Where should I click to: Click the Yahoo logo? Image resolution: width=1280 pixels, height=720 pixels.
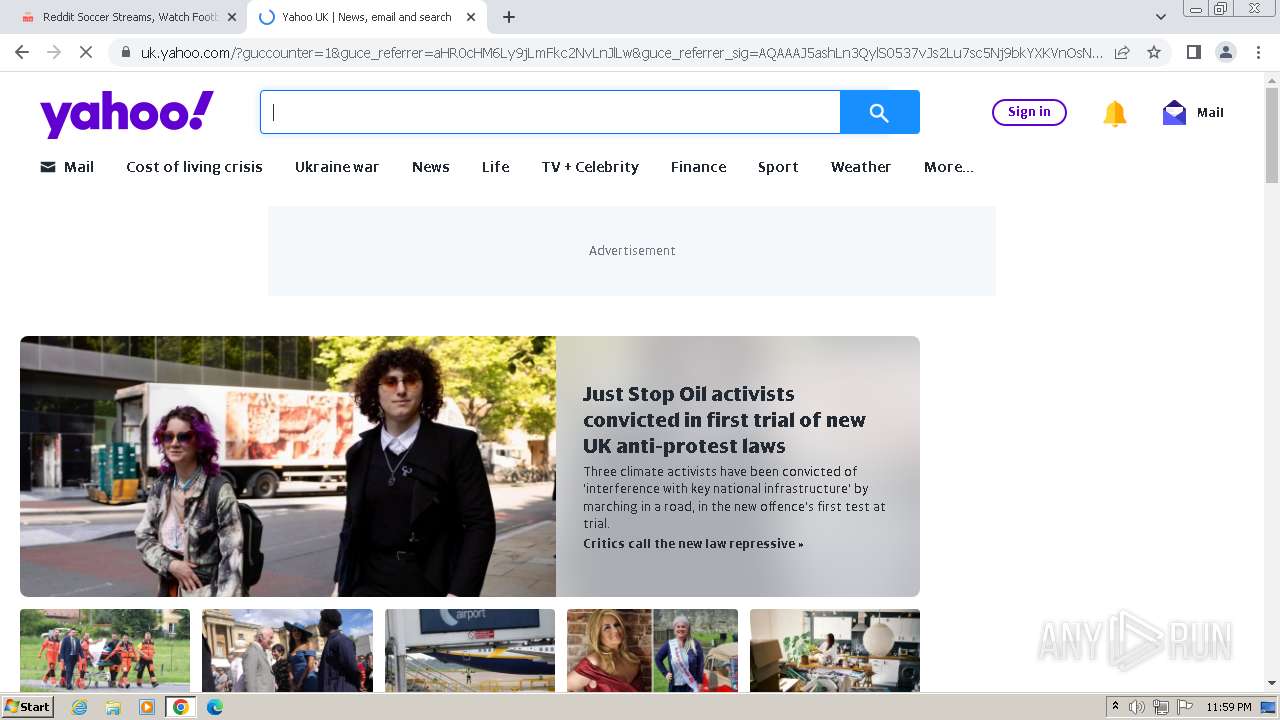tap(127, 113)
